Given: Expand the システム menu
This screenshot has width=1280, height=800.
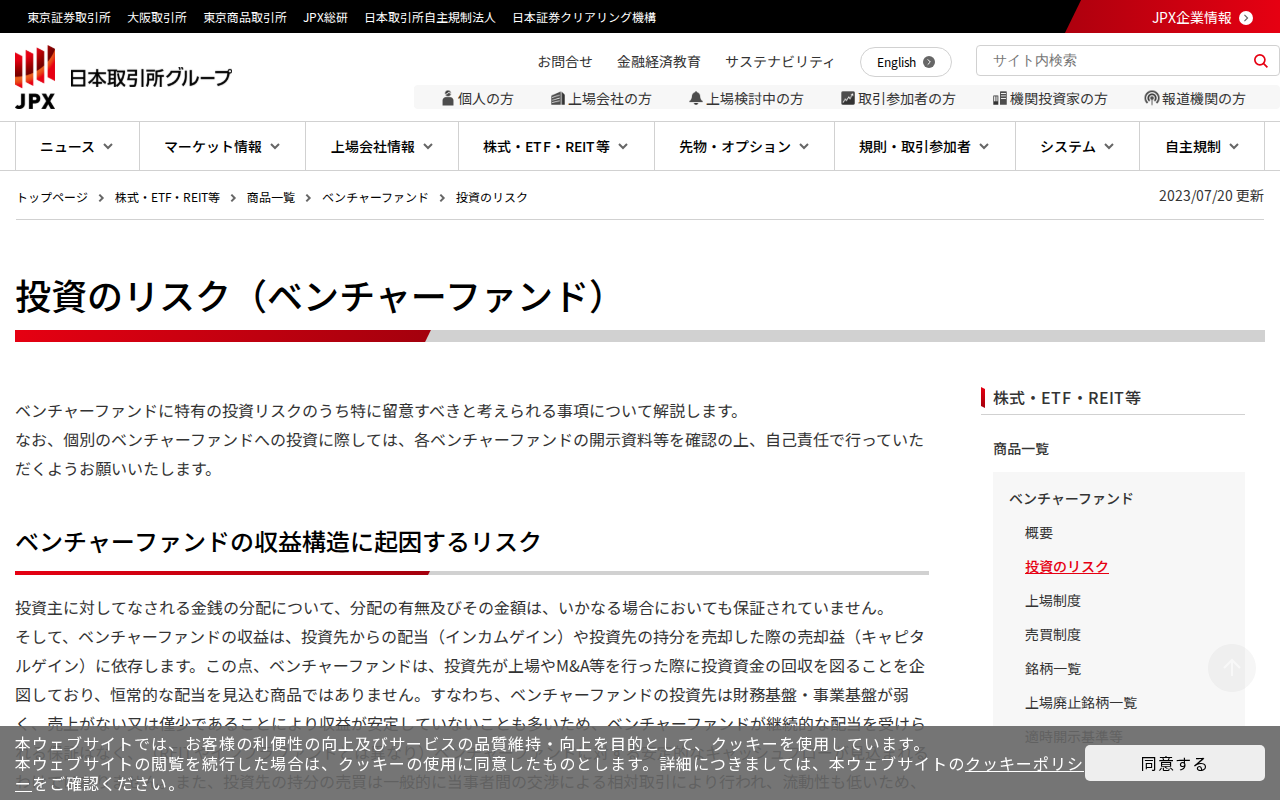Looking at the screenshot, I should 1077,147.
